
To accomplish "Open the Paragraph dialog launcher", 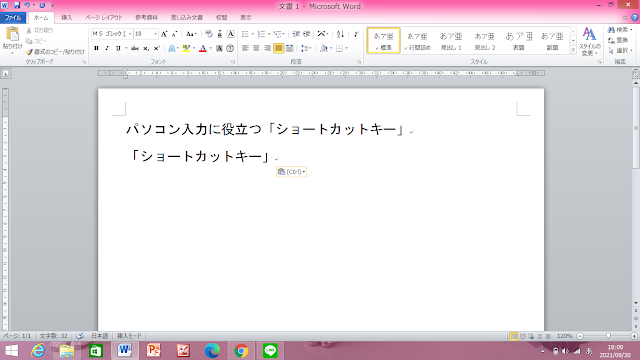I will [359, 62].
